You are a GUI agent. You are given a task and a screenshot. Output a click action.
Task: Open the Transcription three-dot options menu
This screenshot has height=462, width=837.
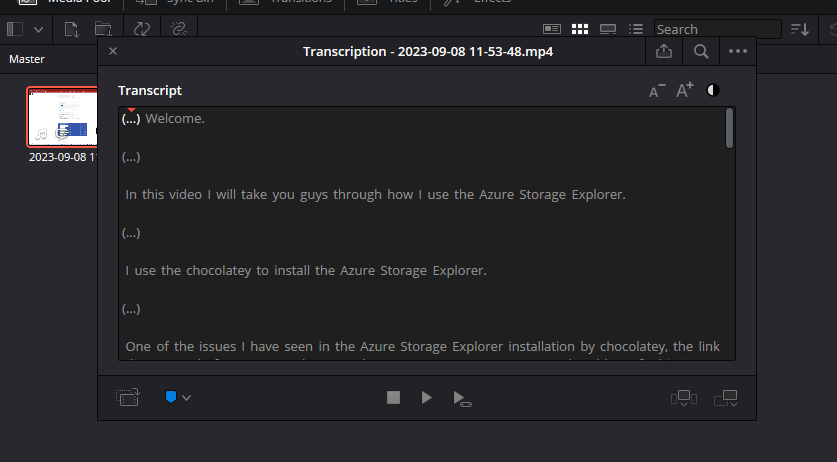pyautogui.click(x=738, y=51)
